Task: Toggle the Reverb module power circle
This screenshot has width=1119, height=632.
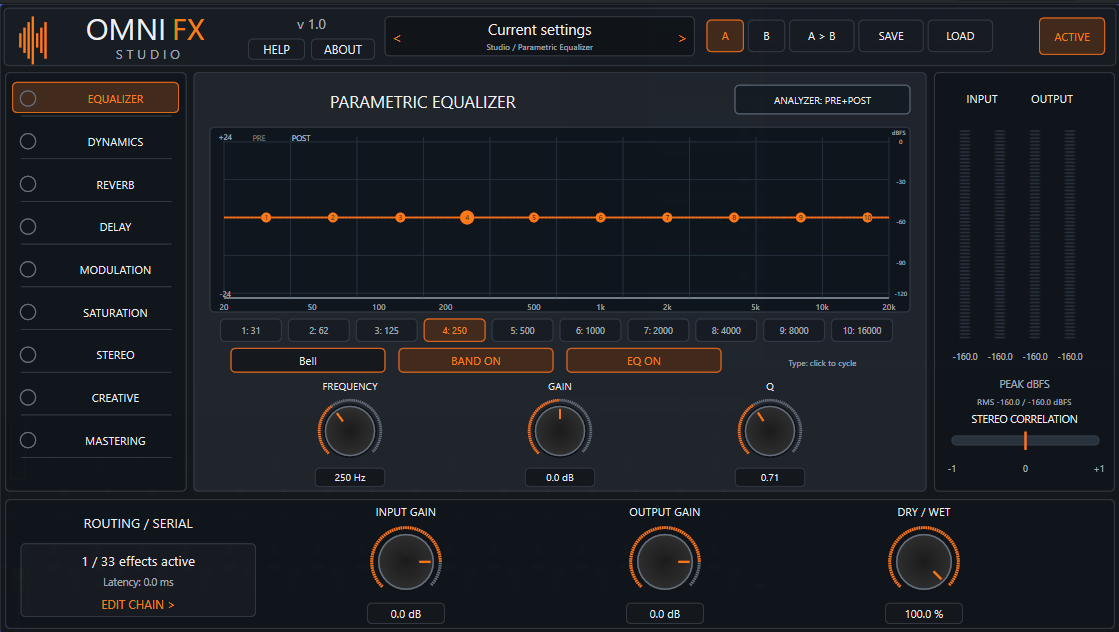Action: click(28, 184)
